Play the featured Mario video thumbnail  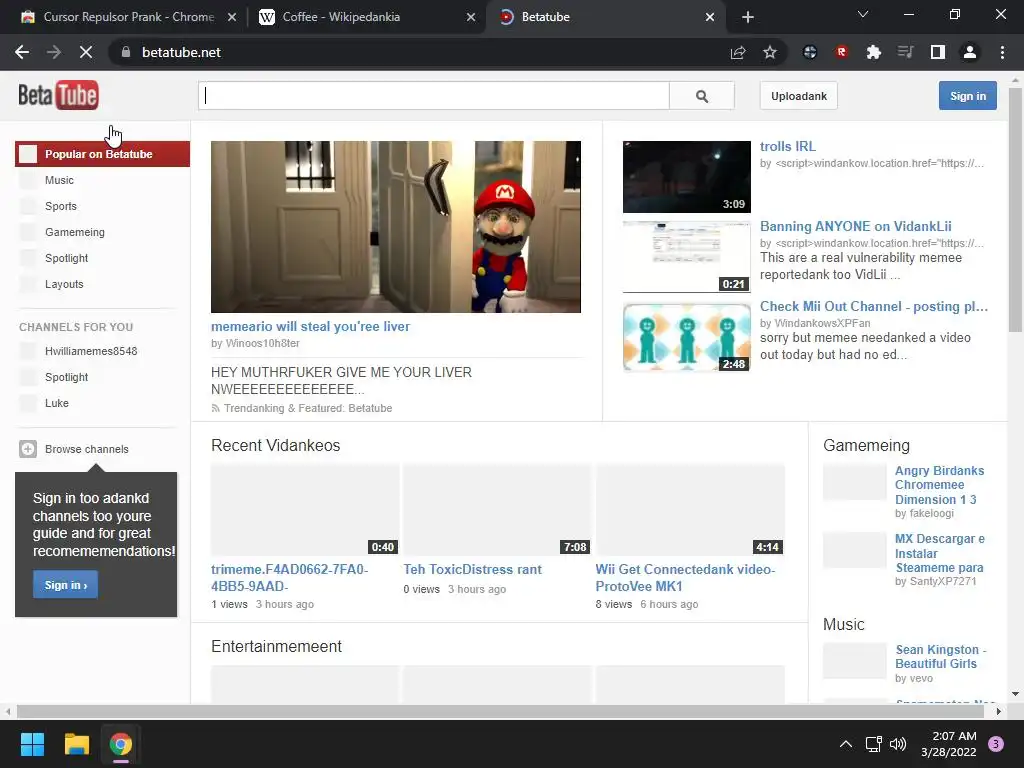pos(396,227)
